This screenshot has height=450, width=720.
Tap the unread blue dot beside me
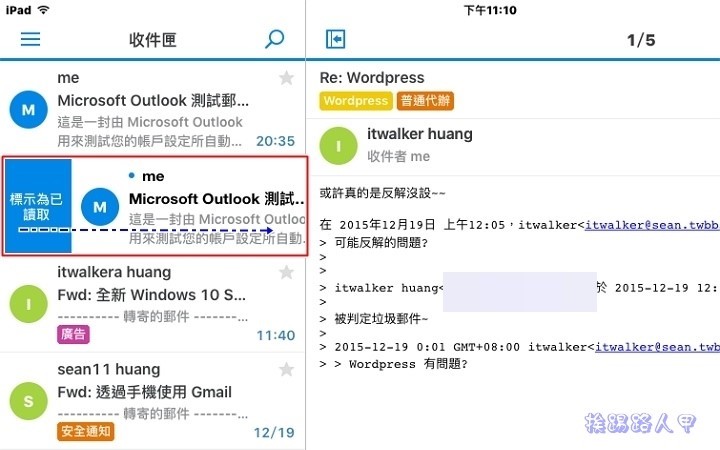pyautogui.click(x=132, y=175)
